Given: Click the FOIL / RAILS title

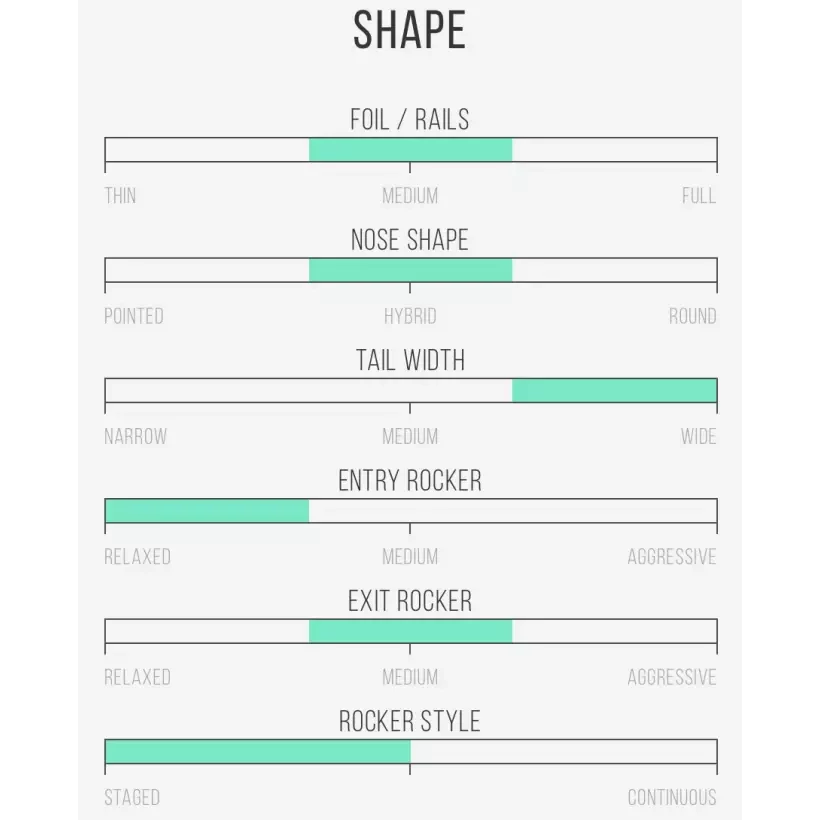Looking at the screenshot, I should 410,120.
